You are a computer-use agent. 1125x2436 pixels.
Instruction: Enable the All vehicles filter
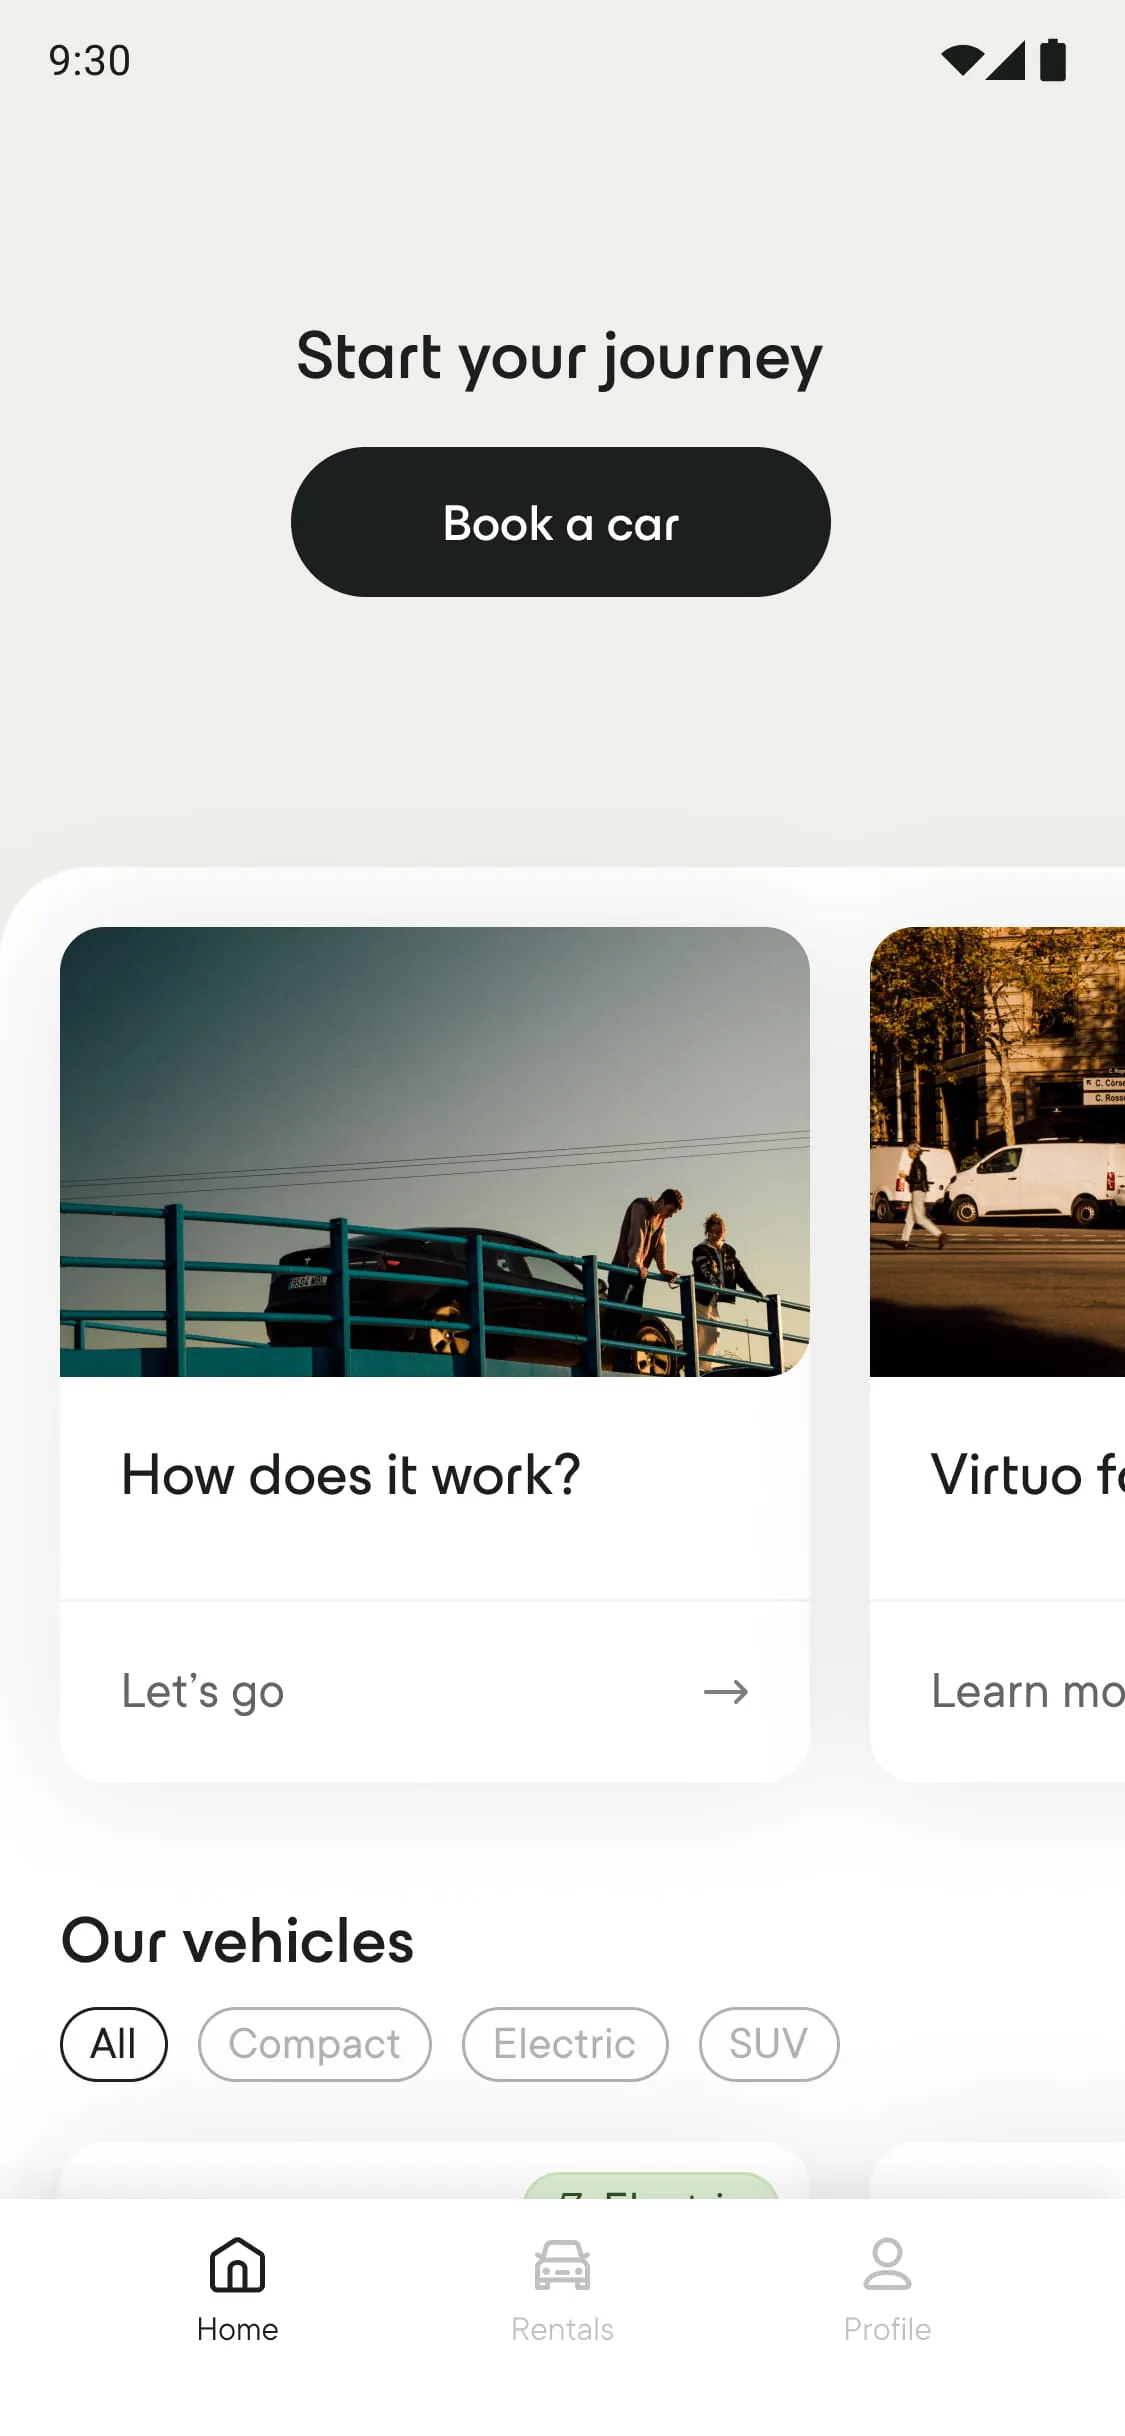(113, 2044)
